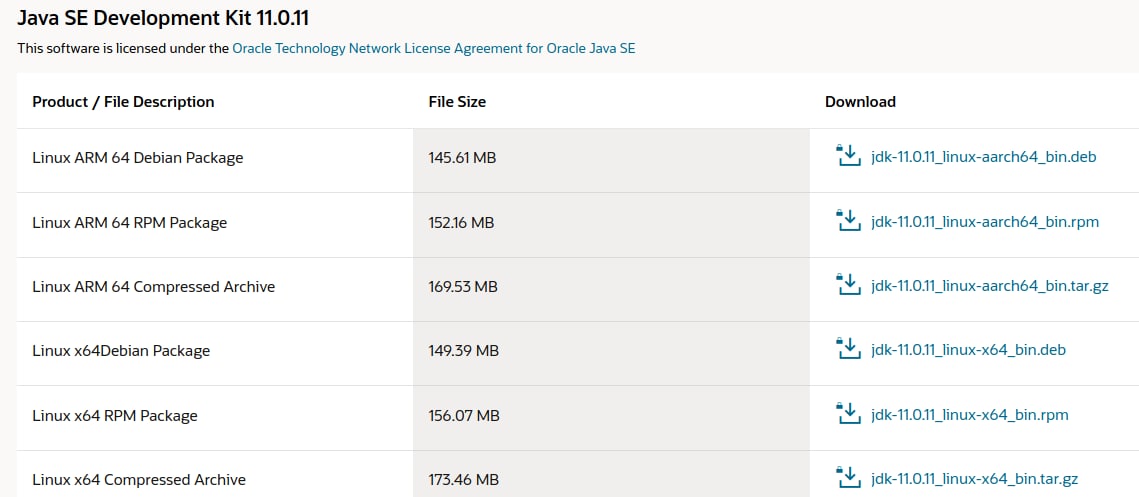Screen dimensions: 1139x497
Task: Get jdk-11.0.11_linux-x64_bin.rpm via its text link
Action: coord(969,415)
